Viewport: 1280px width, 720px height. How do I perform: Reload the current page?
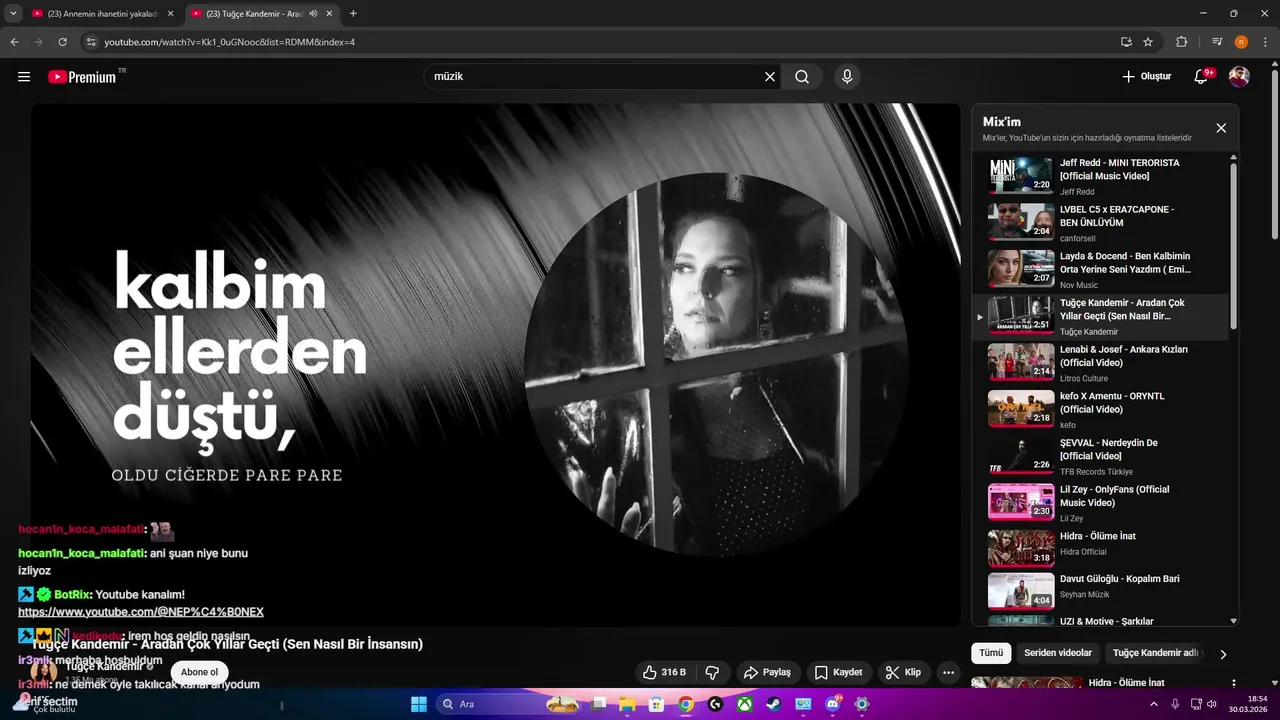click(x=63, y=42)
